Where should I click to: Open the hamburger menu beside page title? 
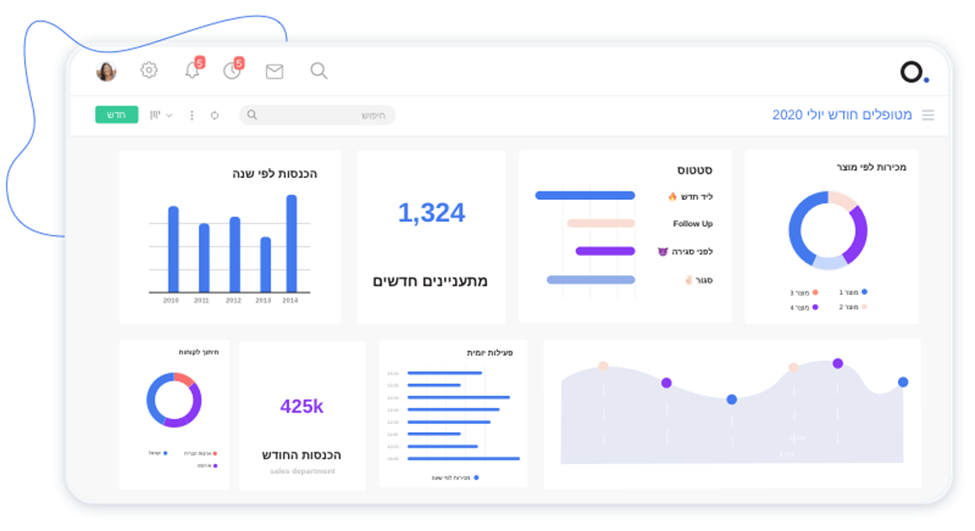tap(928, 115)
